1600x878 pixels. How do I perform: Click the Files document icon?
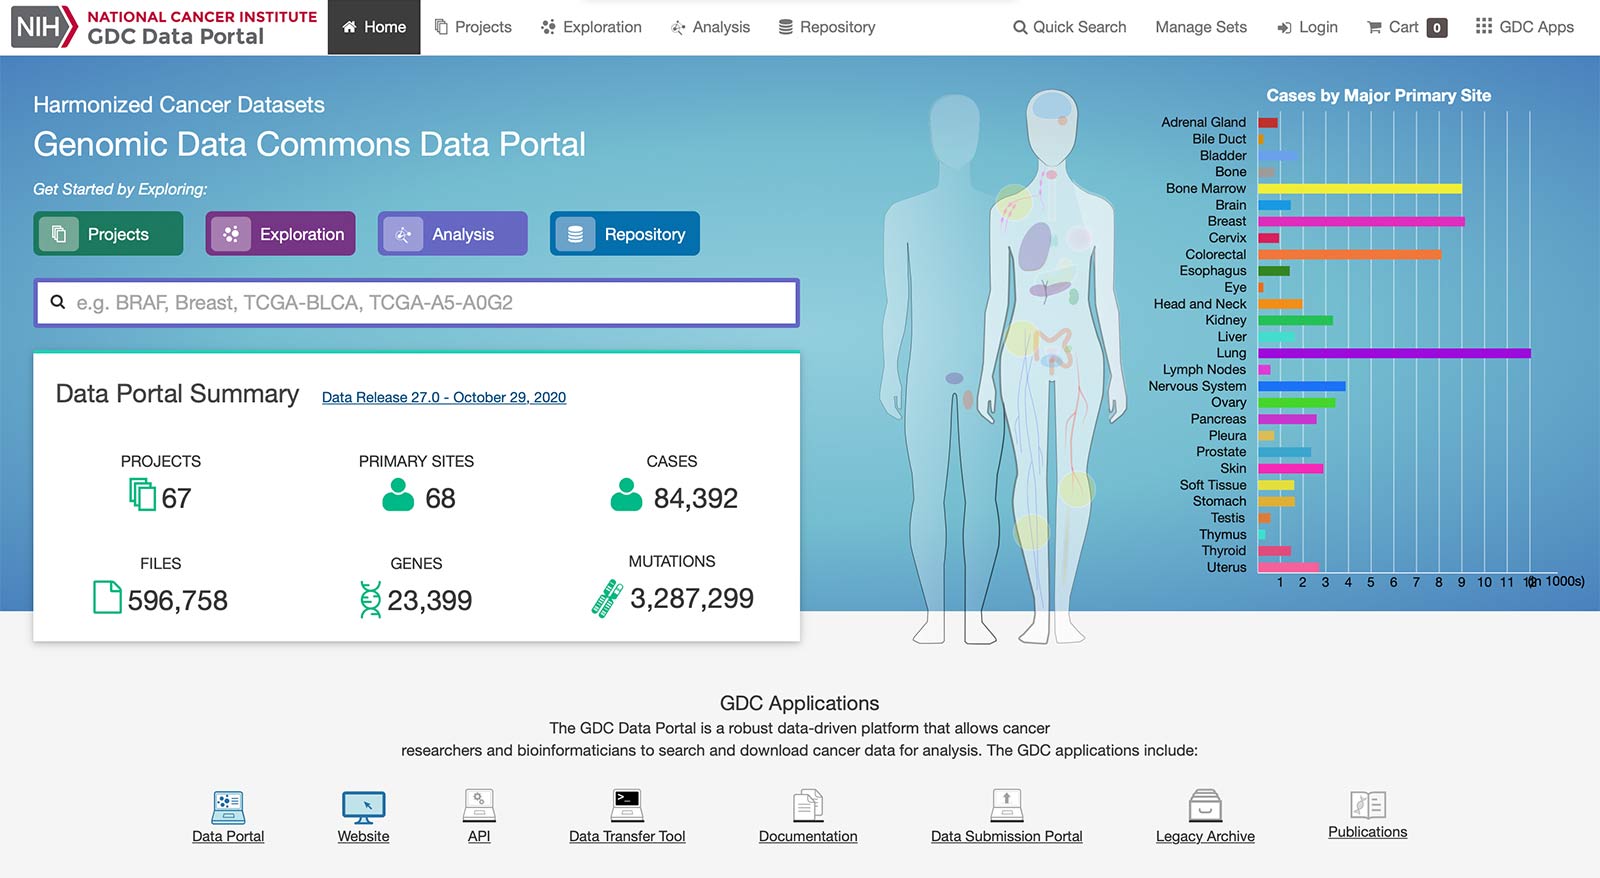[x=107, y=597]
